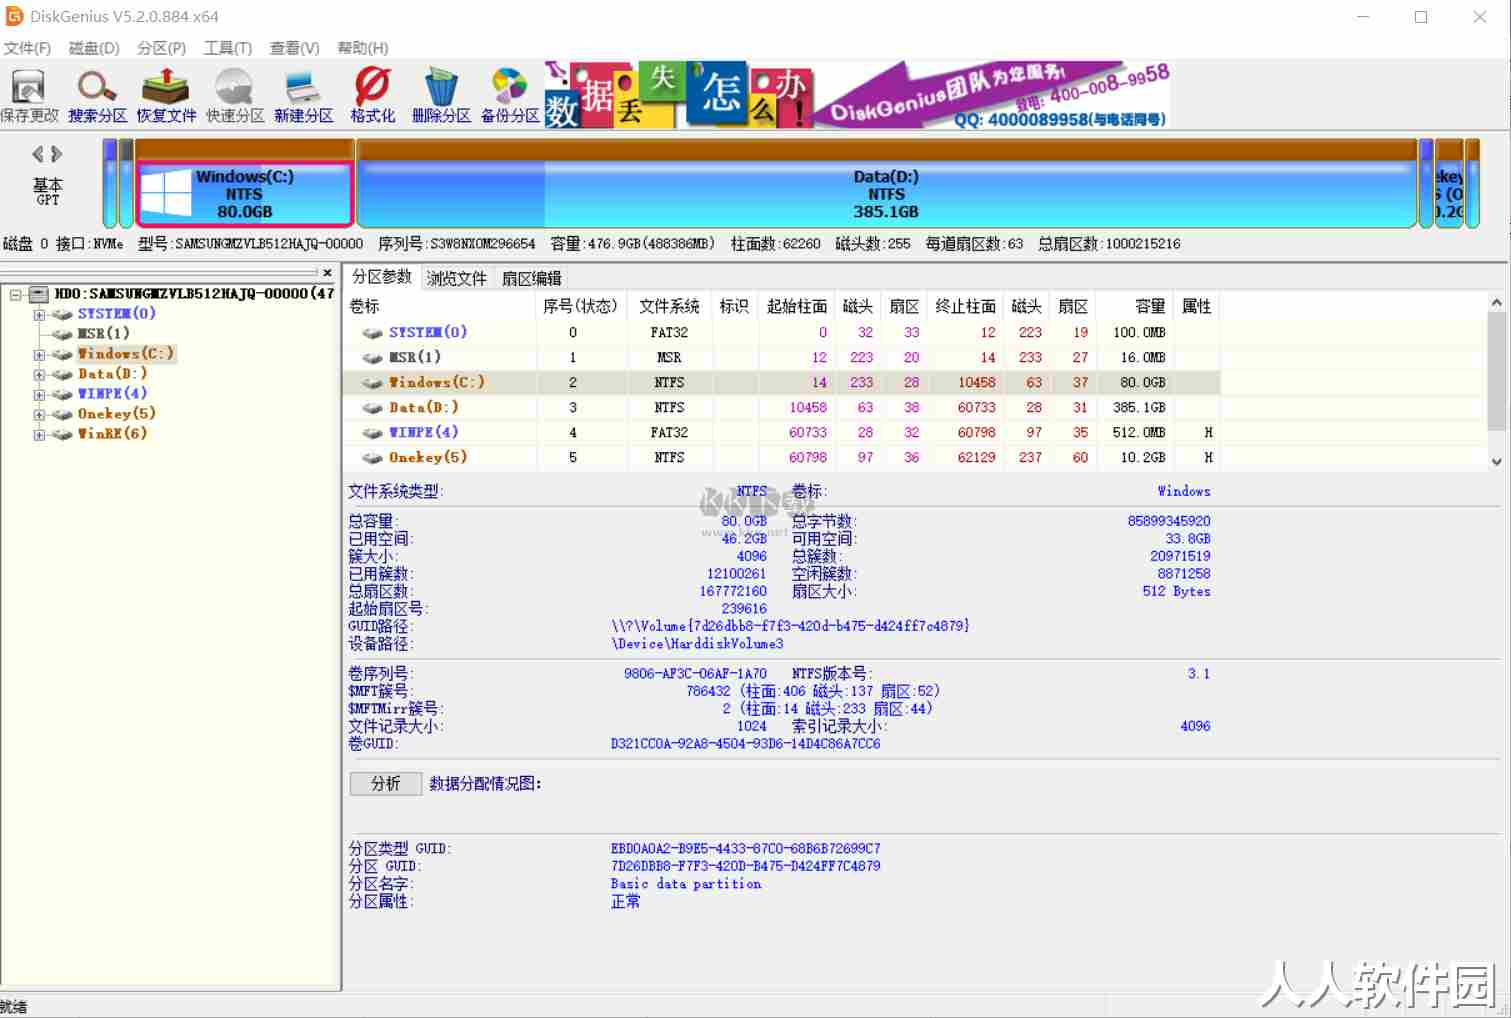Collapse the HD0 SAMSUNG disk tree node

[x=16, y=294]
